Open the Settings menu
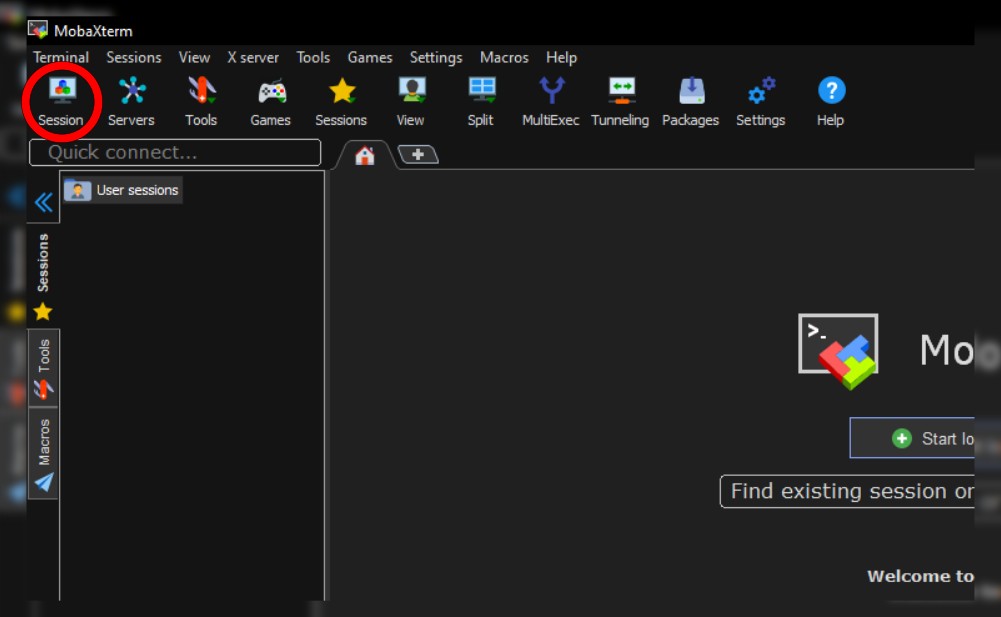 [x=436, y=57]
